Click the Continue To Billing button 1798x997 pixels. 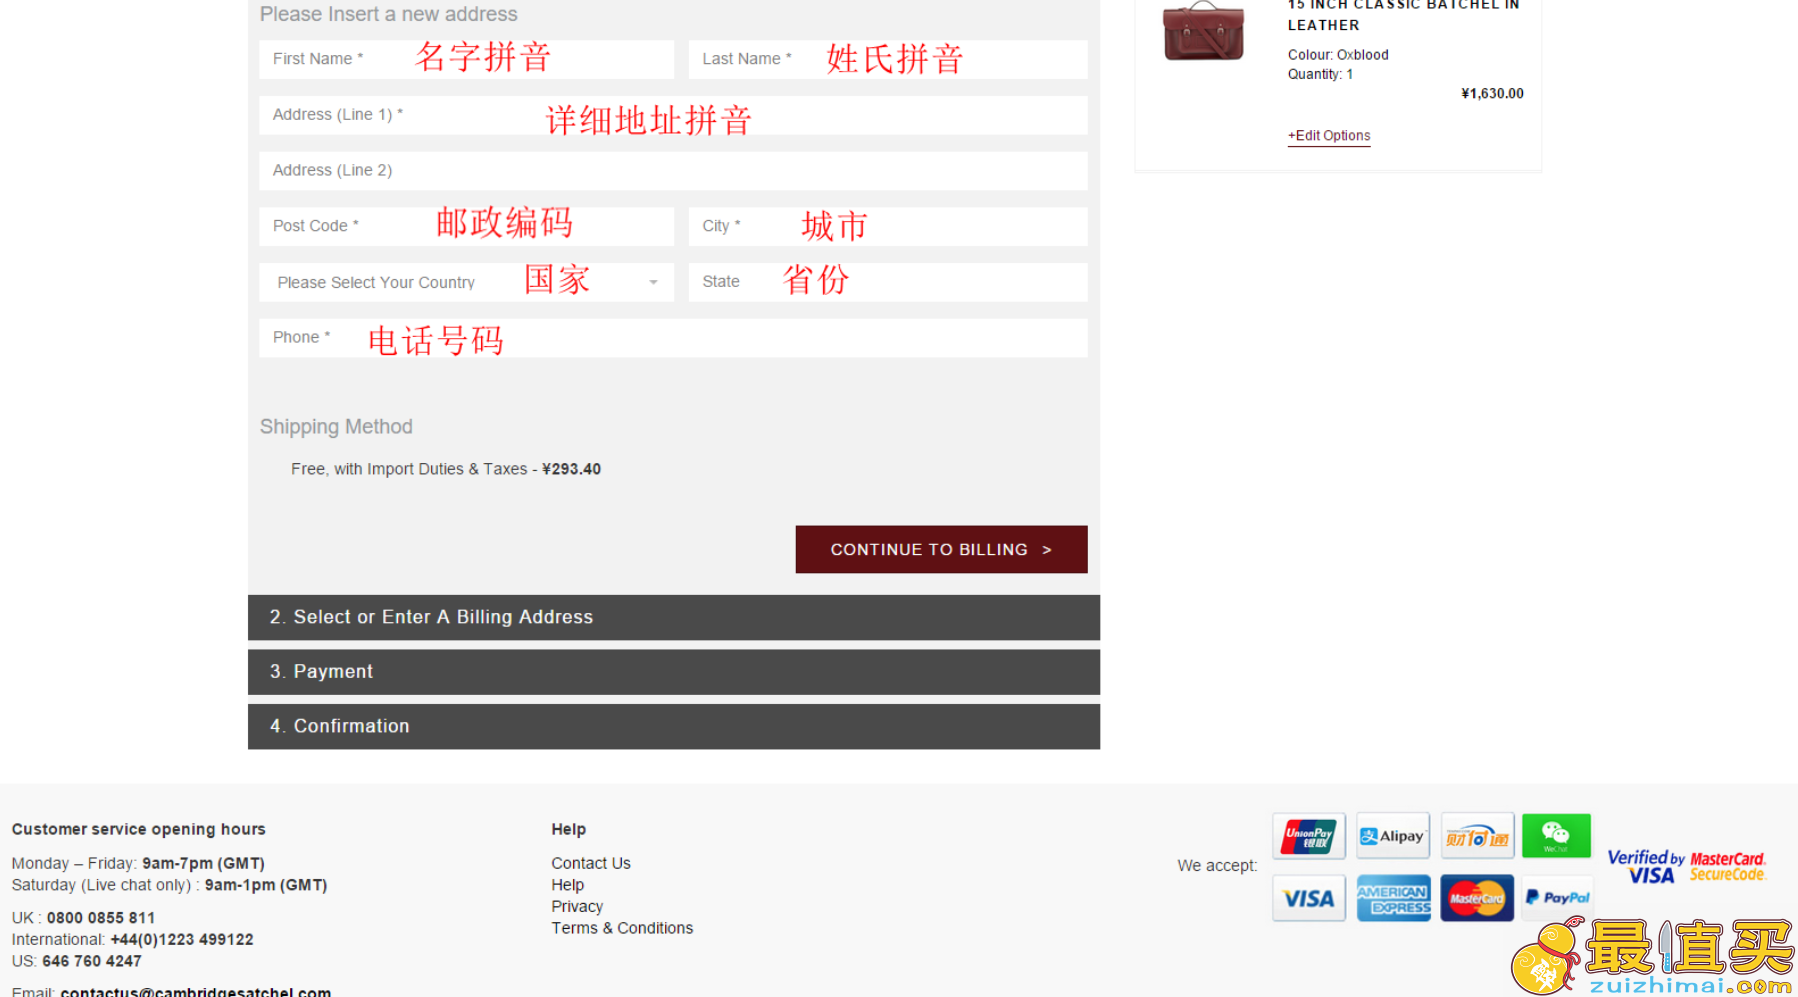pos(941,549)
